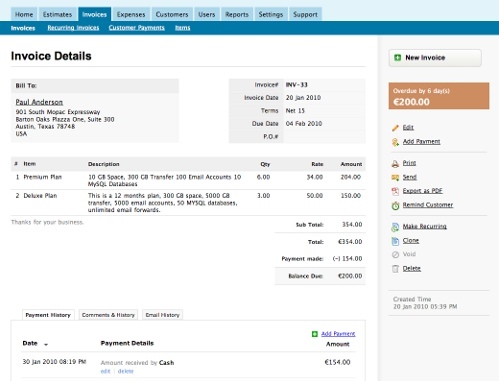Click Add Payment link in Payment History
This screenshot has width=499, height=381.
pyautogui.click(x=338, y=334)
